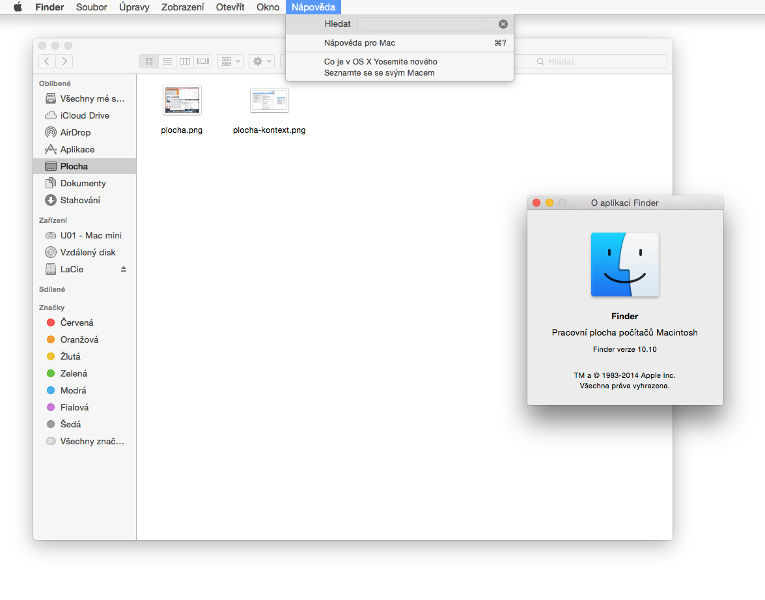
Task: Minimize the O aplikaci Finder window
Action: (549, 203)
